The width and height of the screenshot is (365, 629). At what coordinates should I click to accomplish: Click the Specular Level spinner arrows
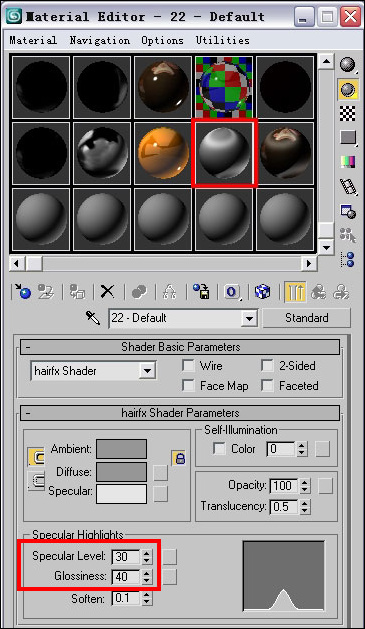(147, 556)
